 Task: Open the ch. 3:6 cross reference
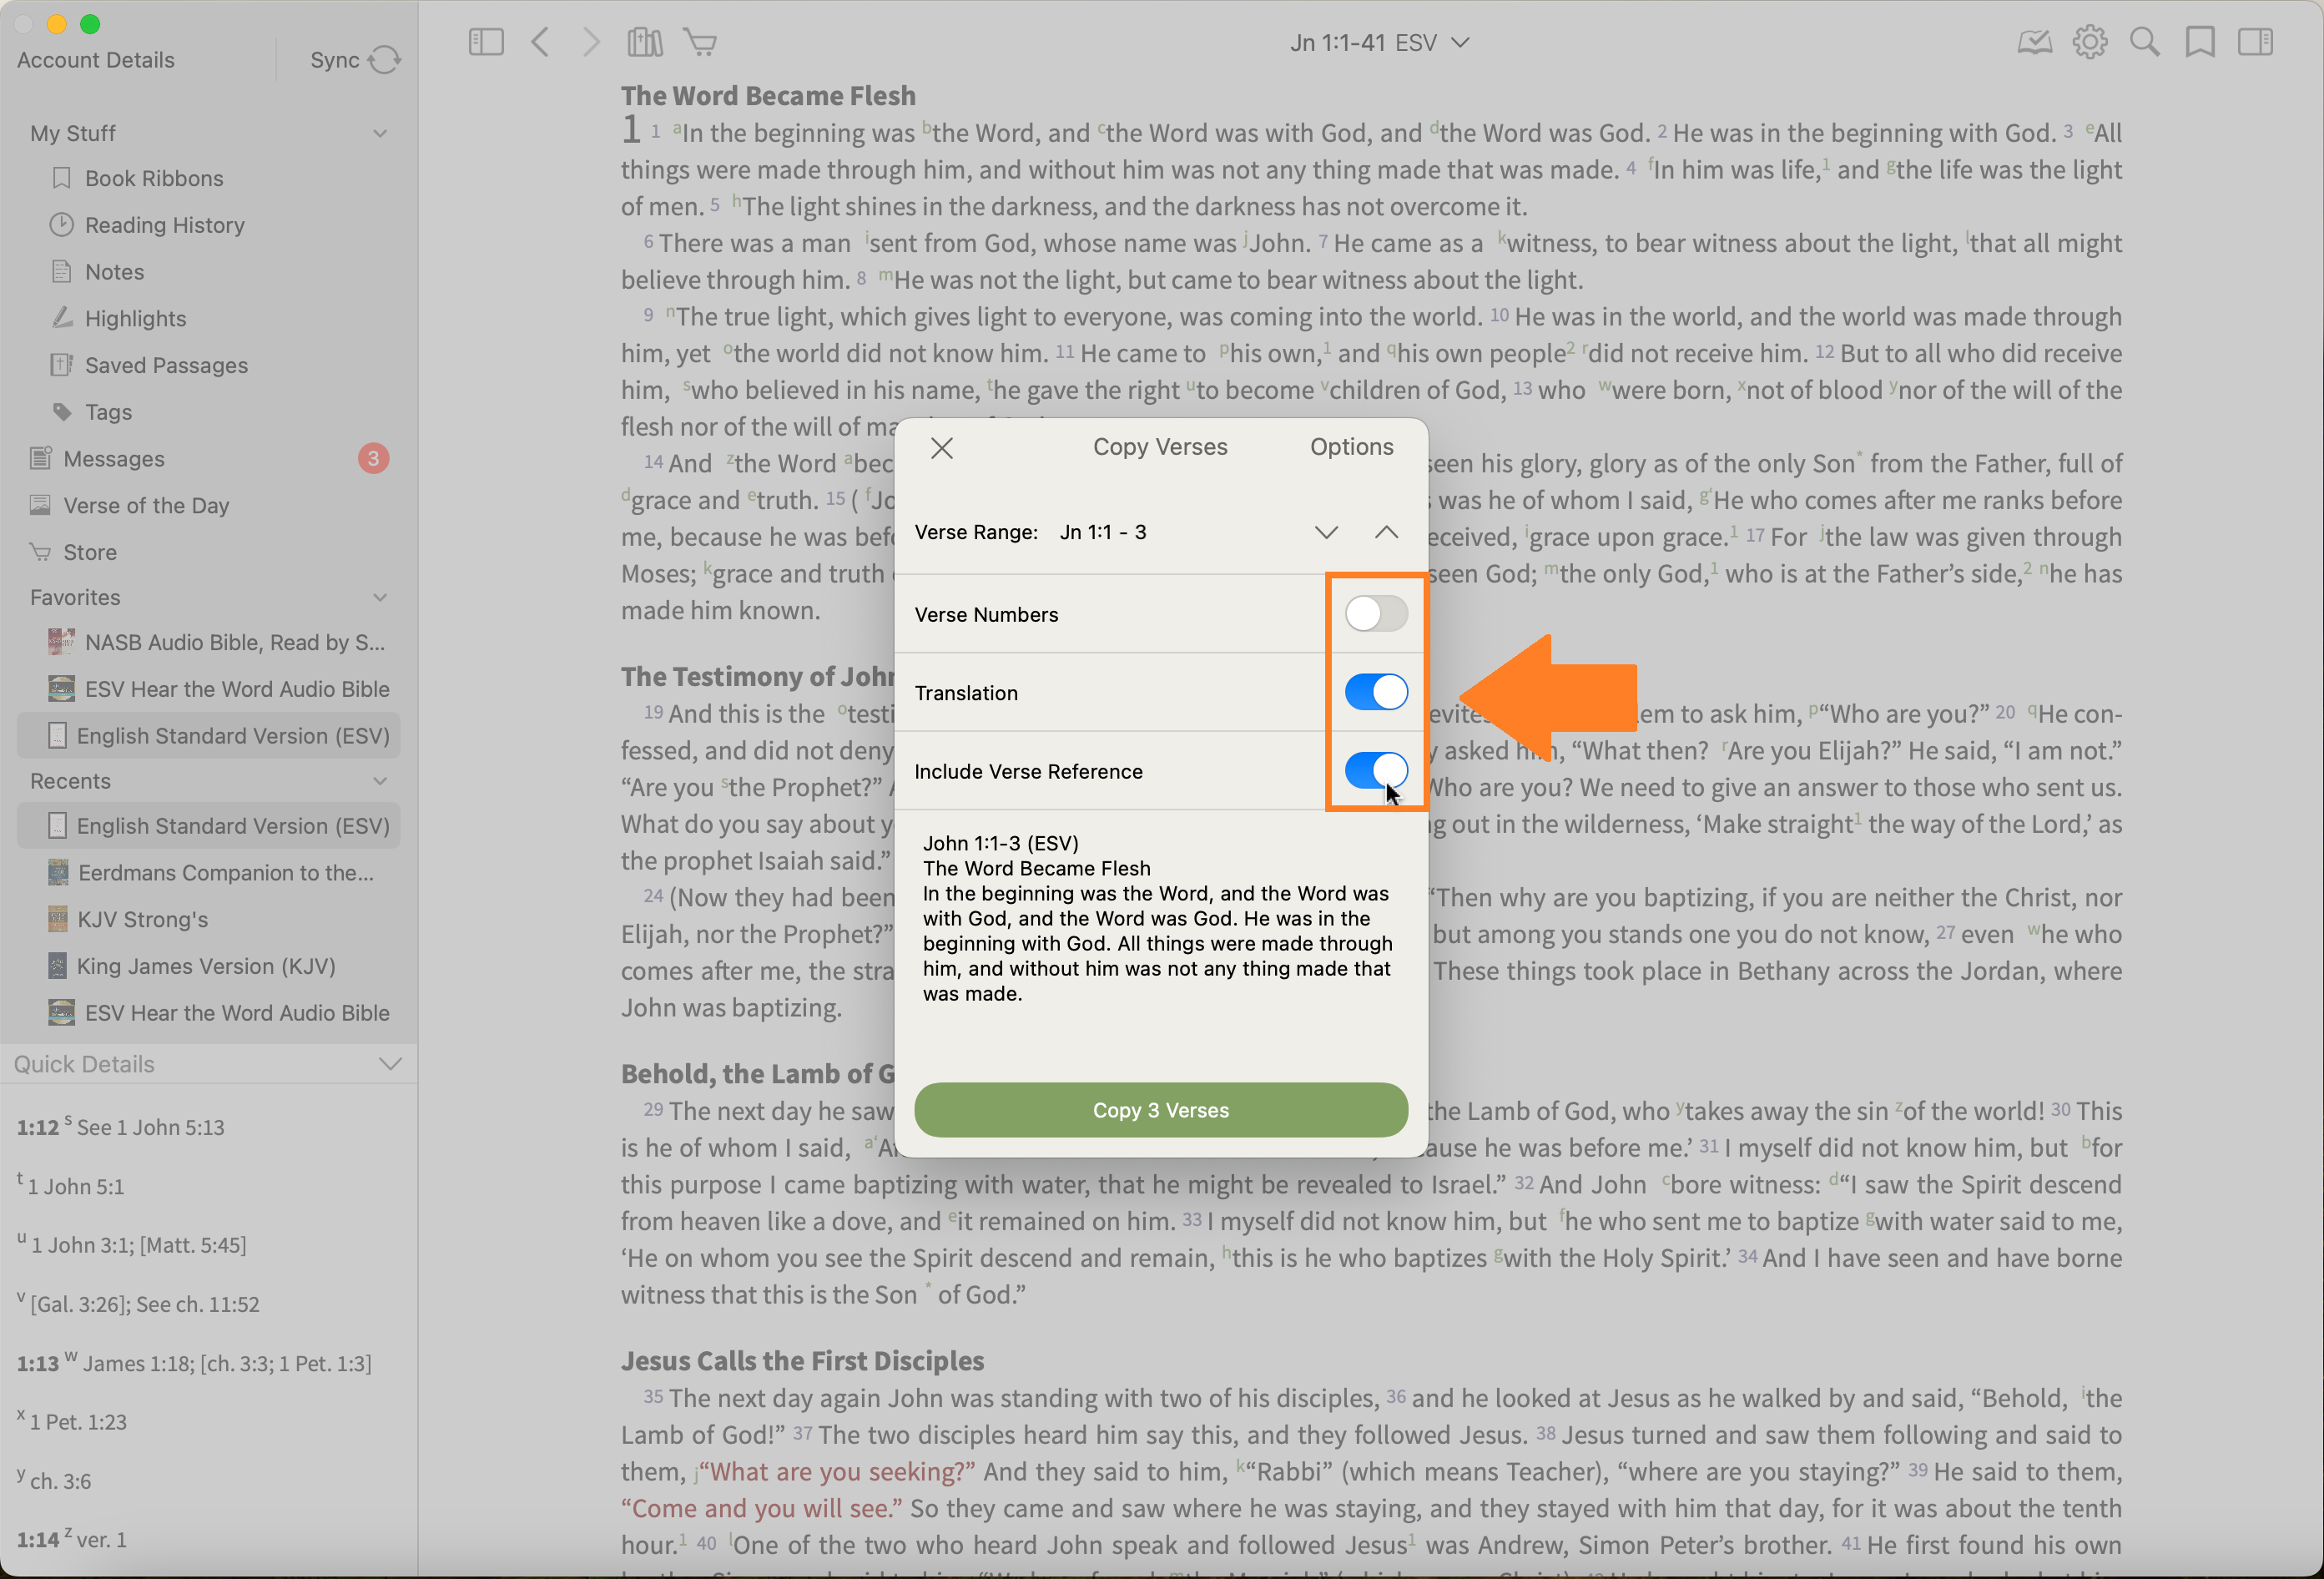click(60, 1482)
